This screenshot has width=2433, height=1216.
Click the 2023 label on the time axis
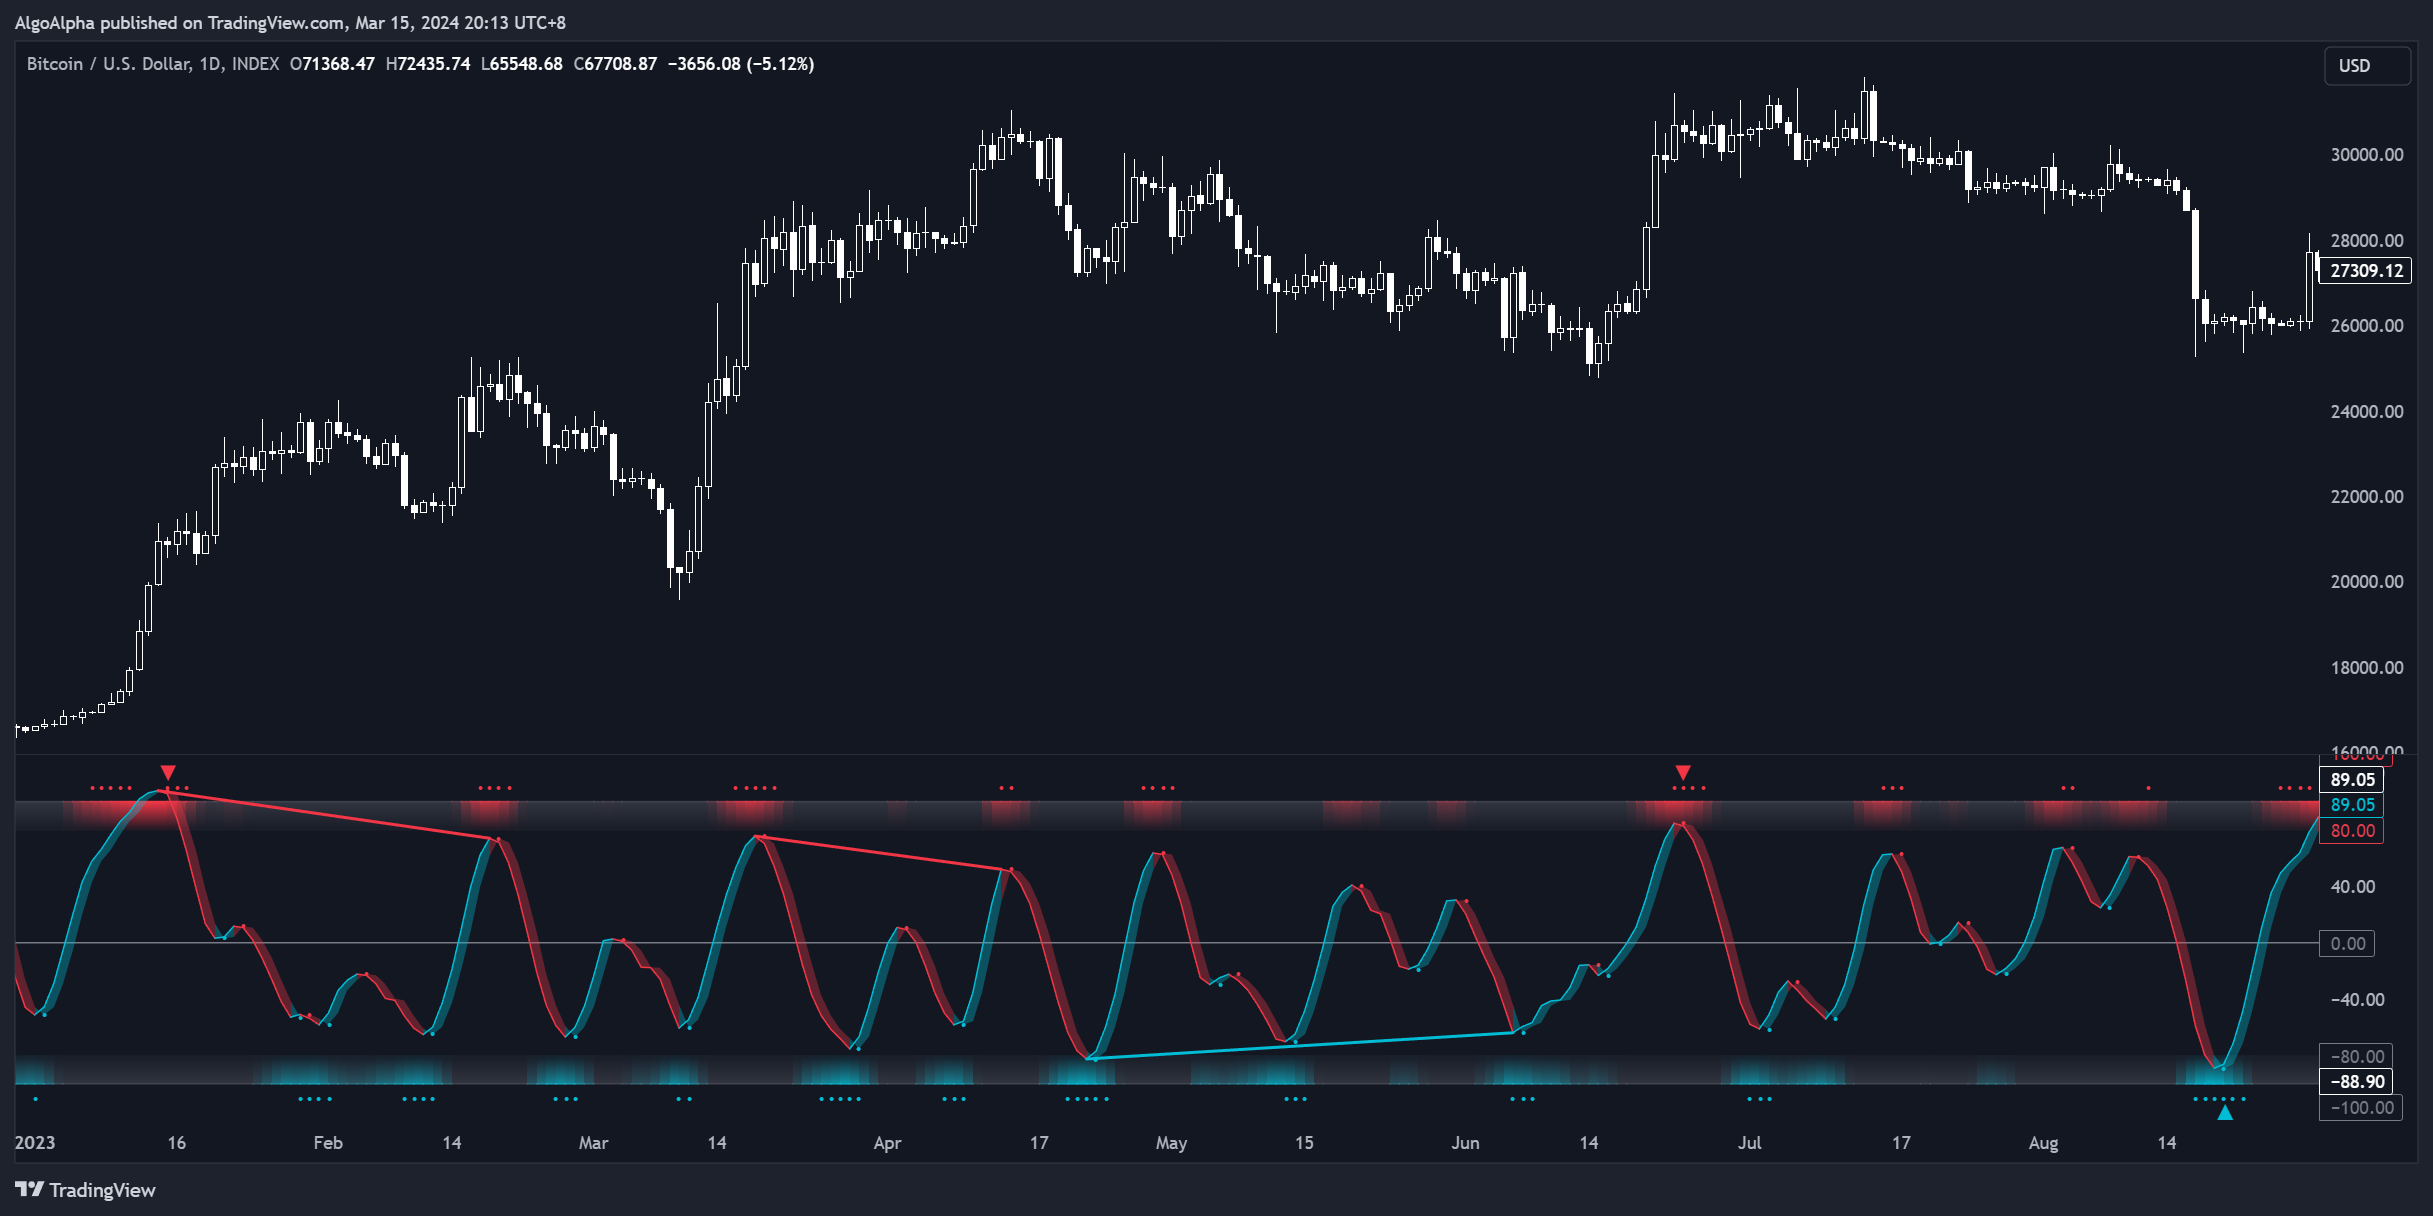[x=35, y=1142]
